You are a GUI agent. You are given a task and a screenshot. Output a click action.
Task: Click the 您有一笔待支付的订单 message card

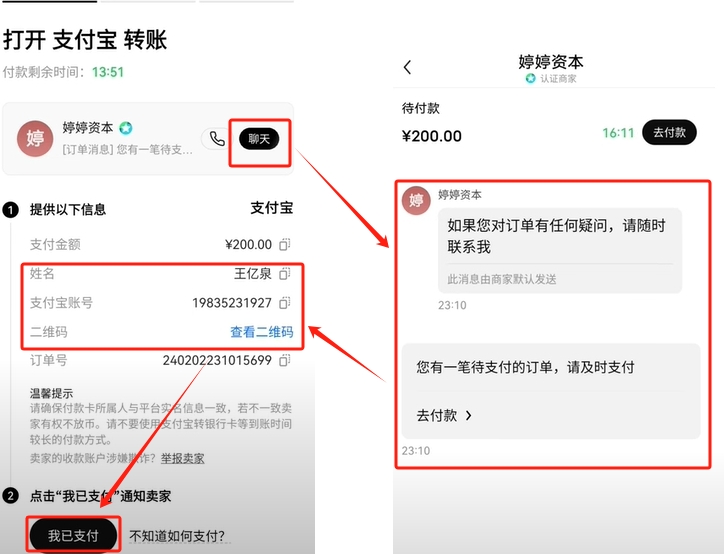coord(551,391)
